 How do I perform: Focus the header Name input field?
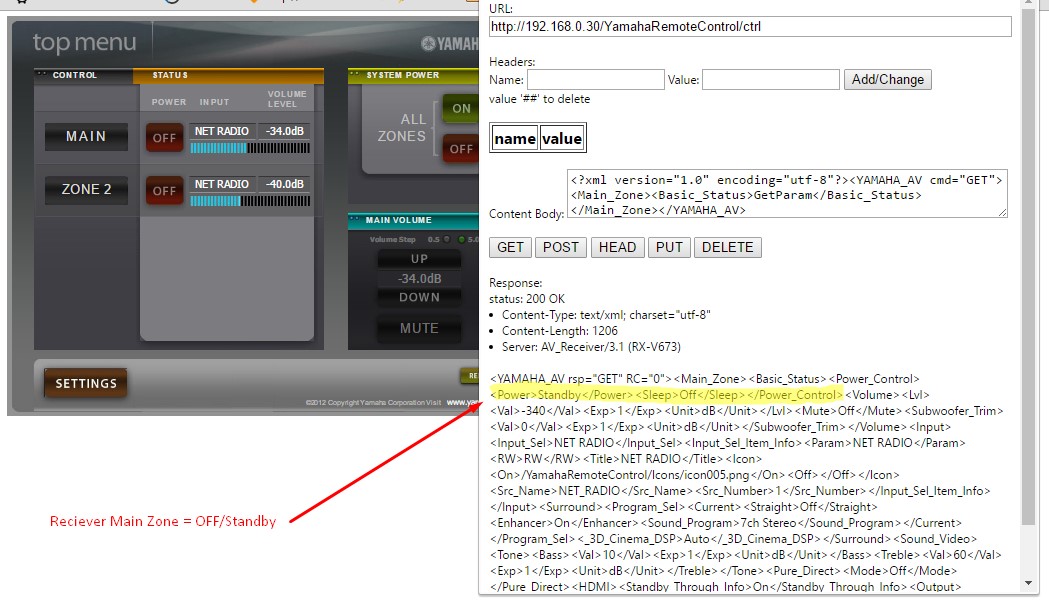[x=595, y=80]
